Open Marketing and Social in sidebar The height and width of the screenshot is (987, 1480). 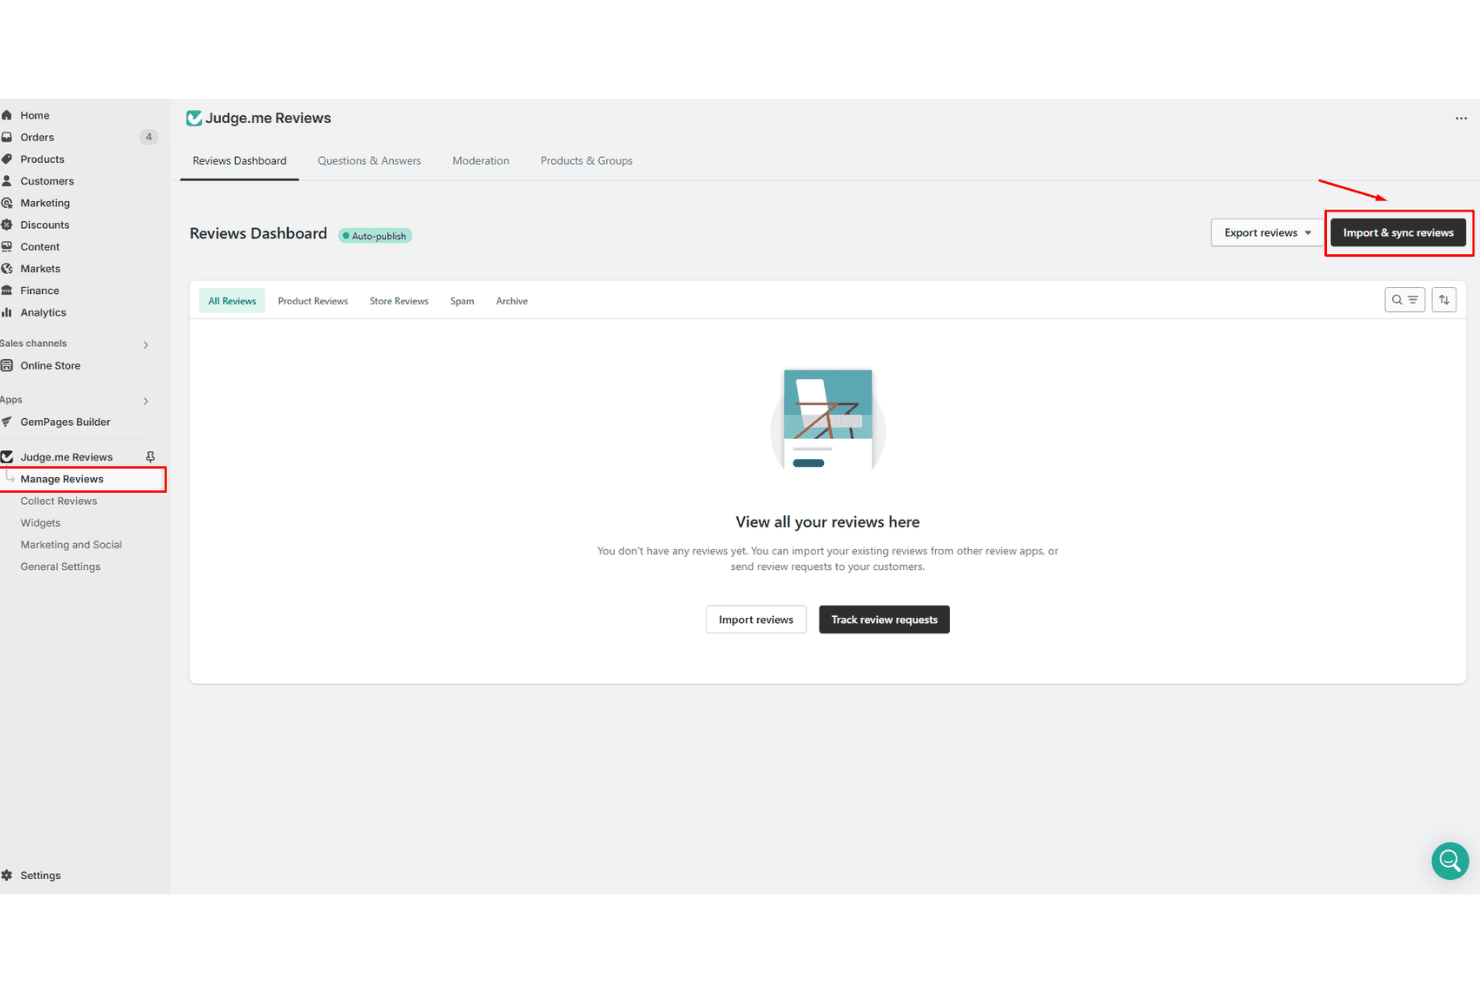coord(71,545)
